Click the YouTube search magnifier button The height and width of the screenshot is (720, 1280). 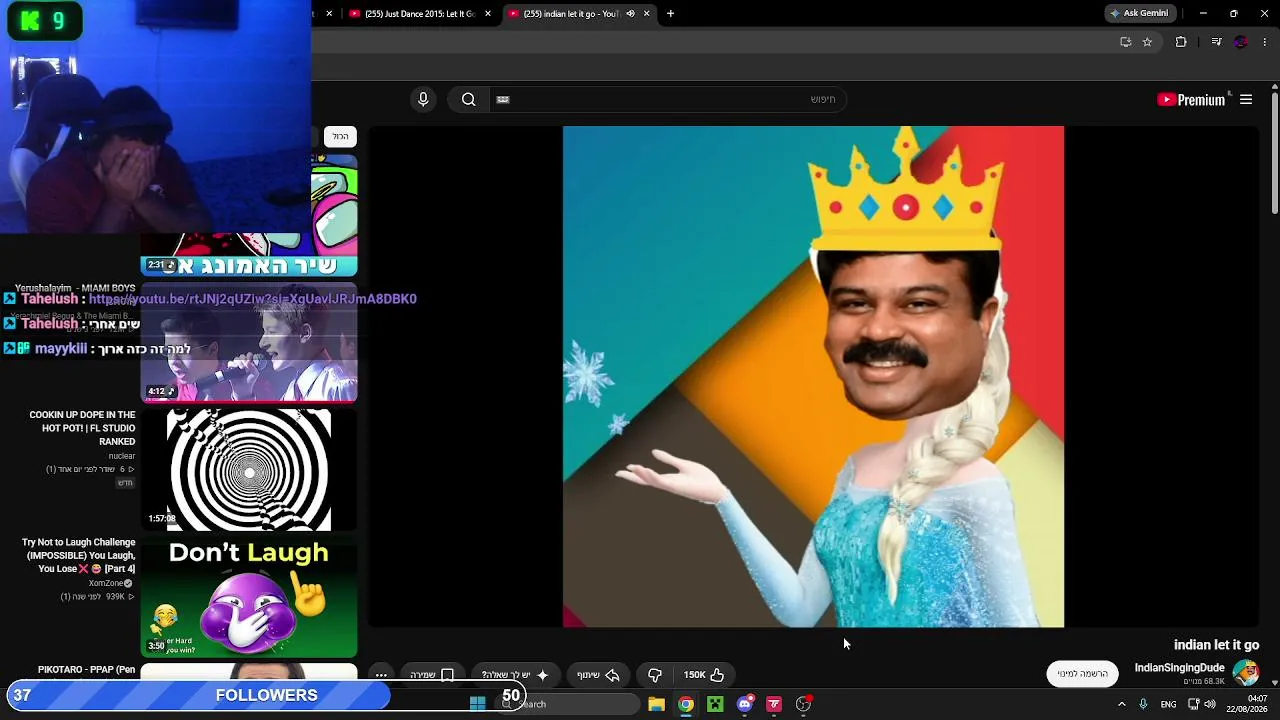(x=468, y=99)
